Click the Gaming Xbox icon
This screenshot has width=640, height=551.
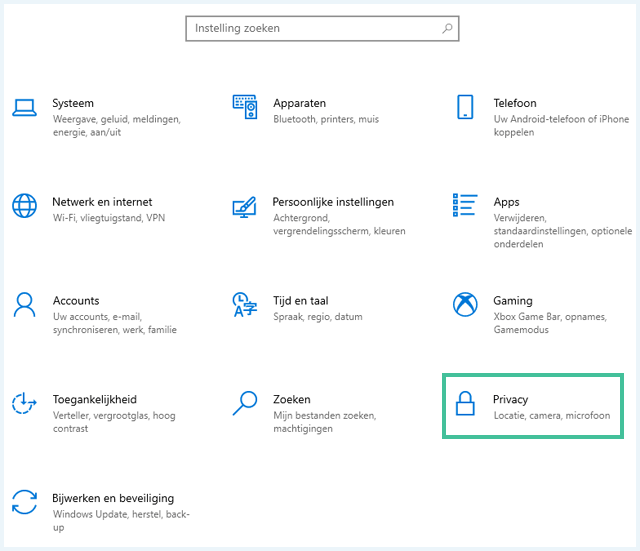tap(465, 304)
